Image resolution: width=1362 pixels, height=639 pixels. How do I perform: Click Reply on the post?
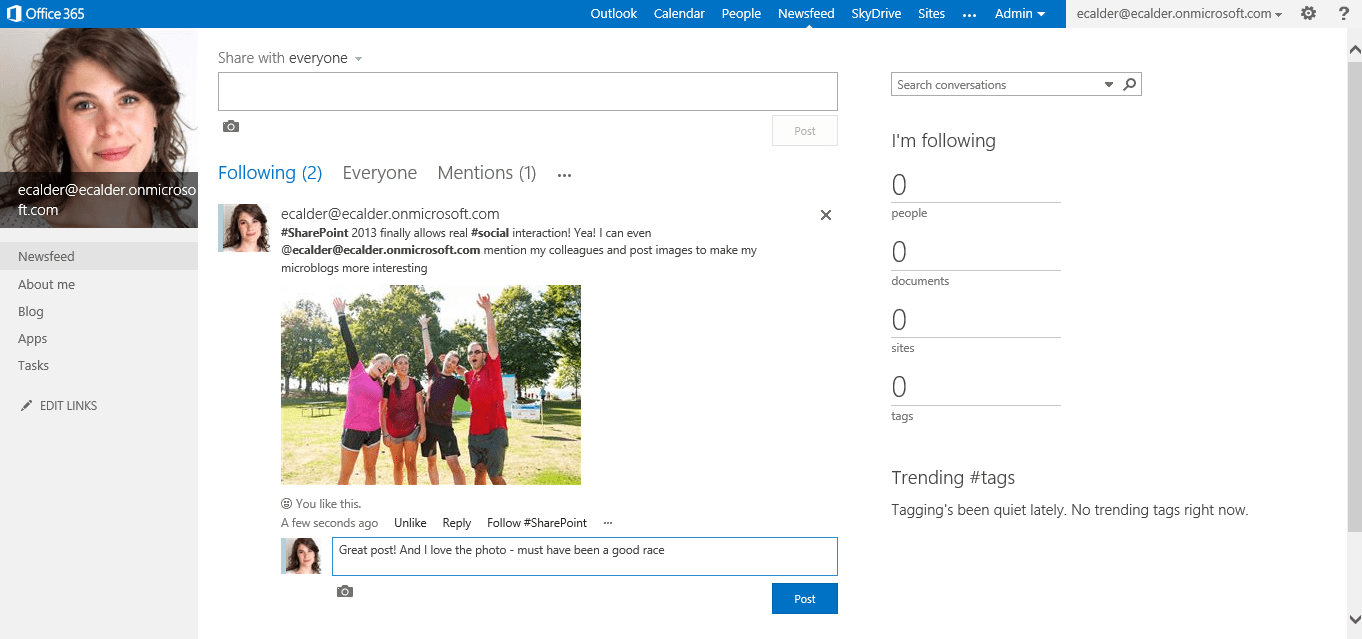(457, 523)
